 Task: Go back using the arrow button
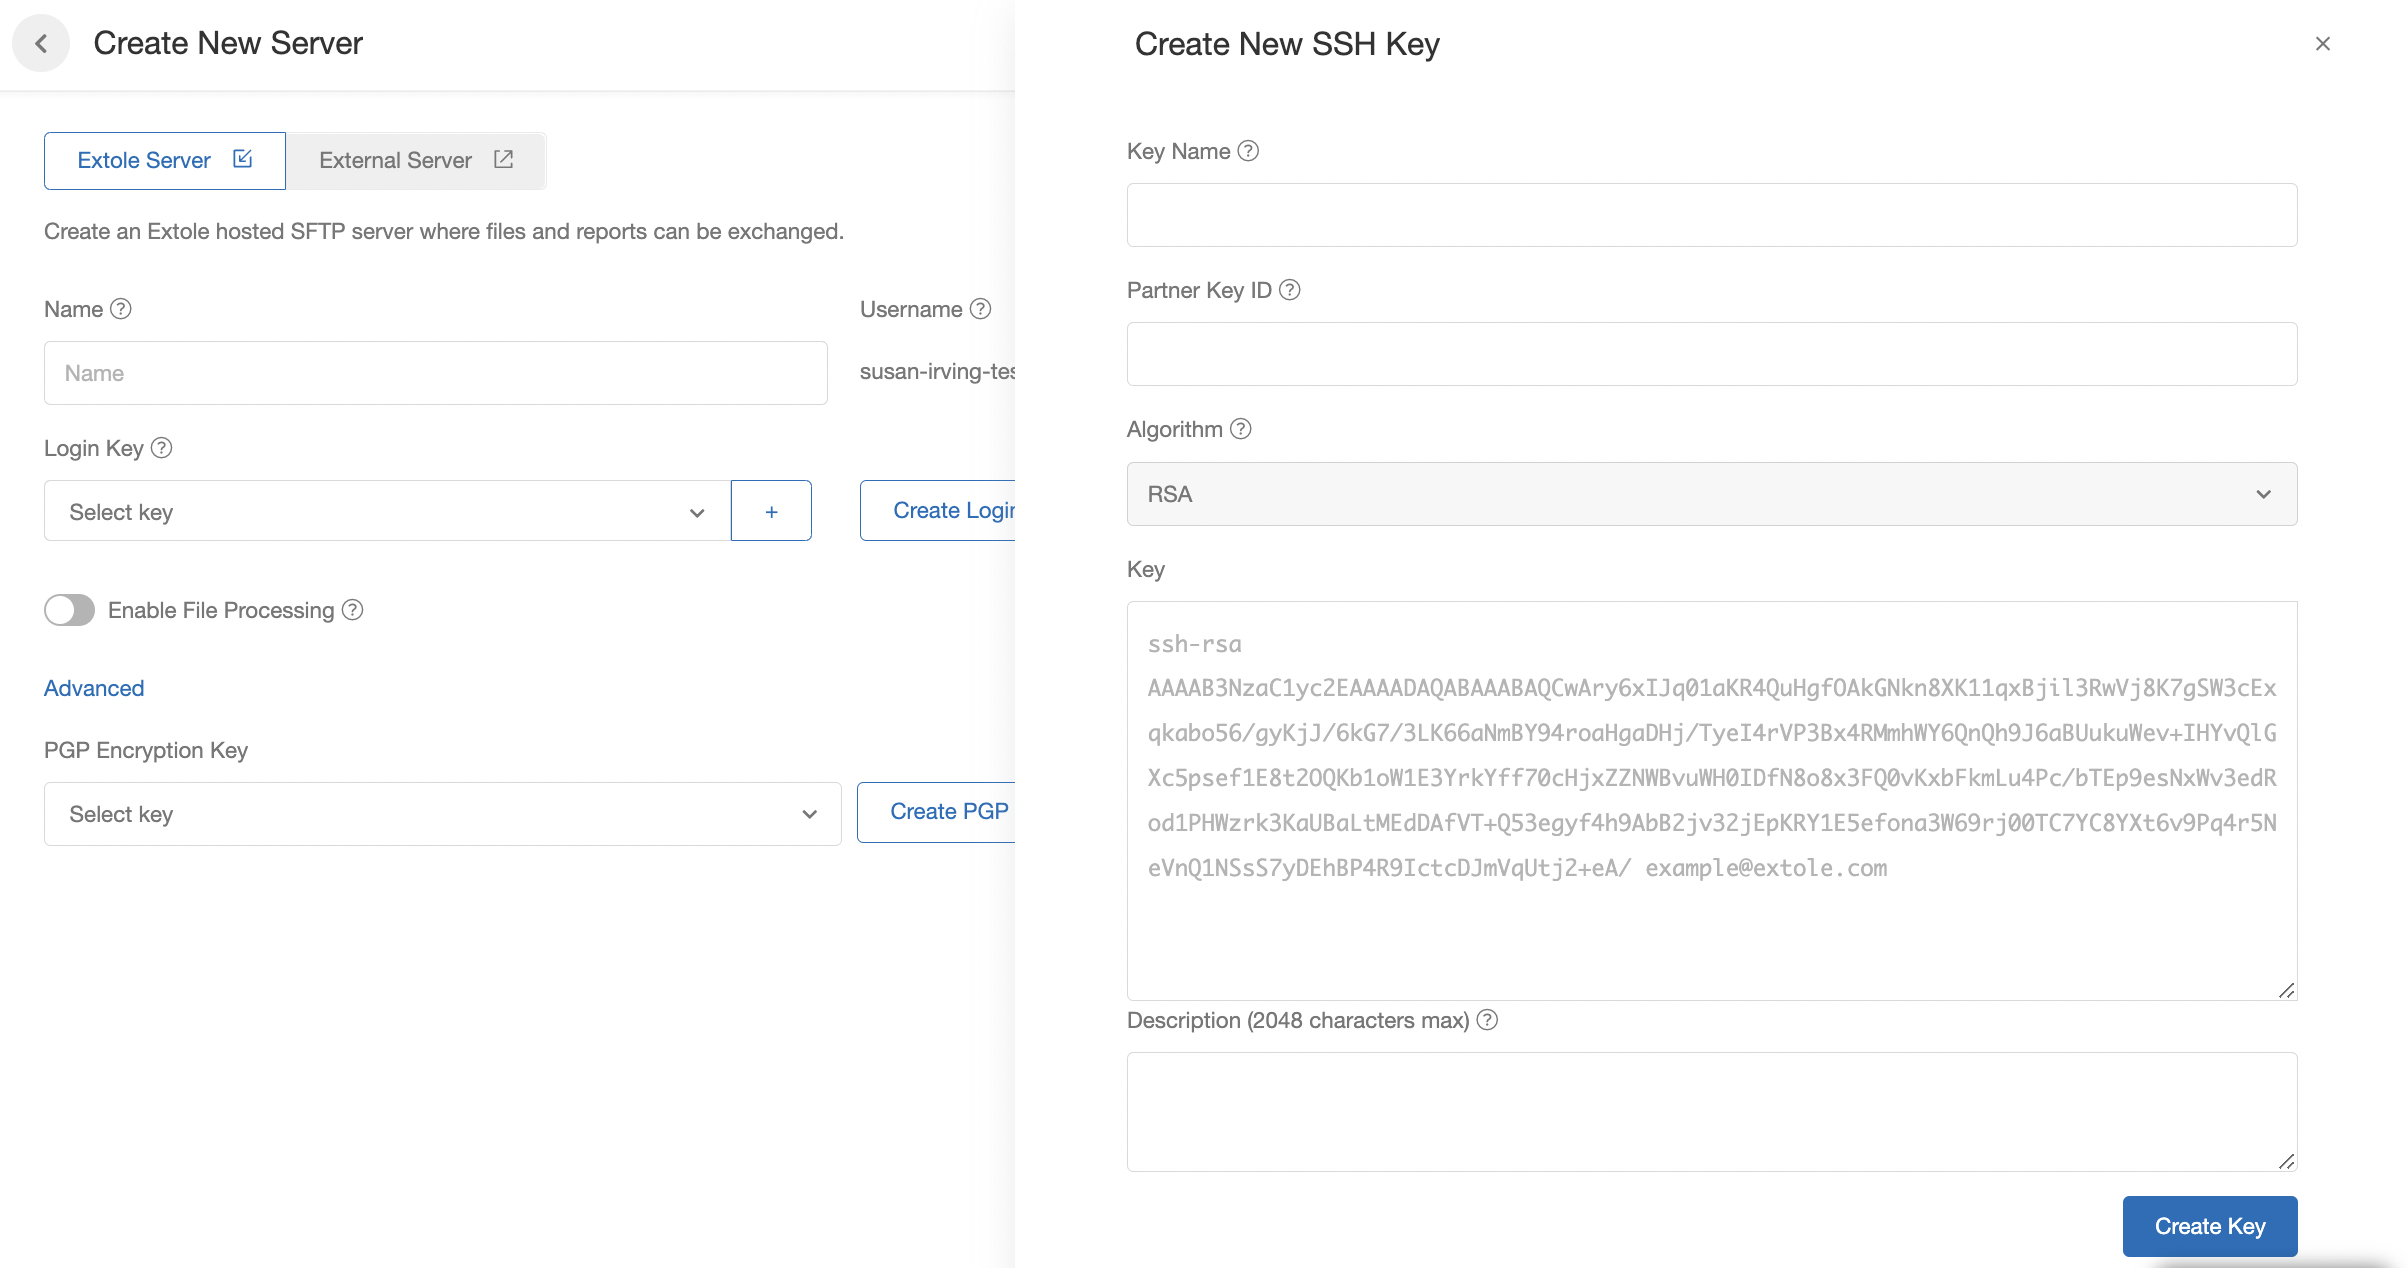click(x=41, y=43)
